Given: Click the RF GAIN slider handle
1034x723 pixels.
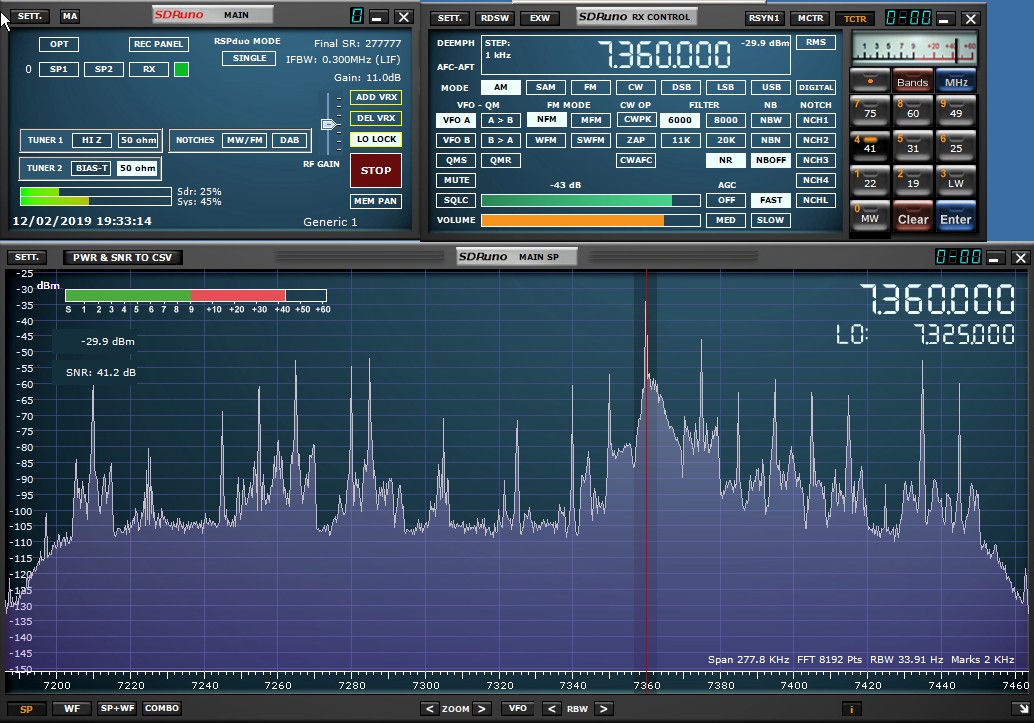Looking at the screenshot, I should coord(328,124).
